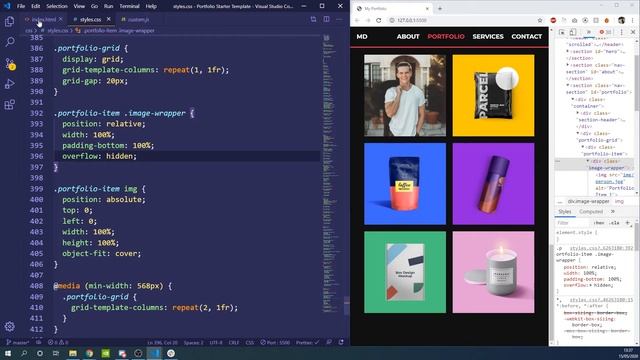640x360 pixels.
Task: Click the master branch indicator in status bar
Action: click(18, 342)
